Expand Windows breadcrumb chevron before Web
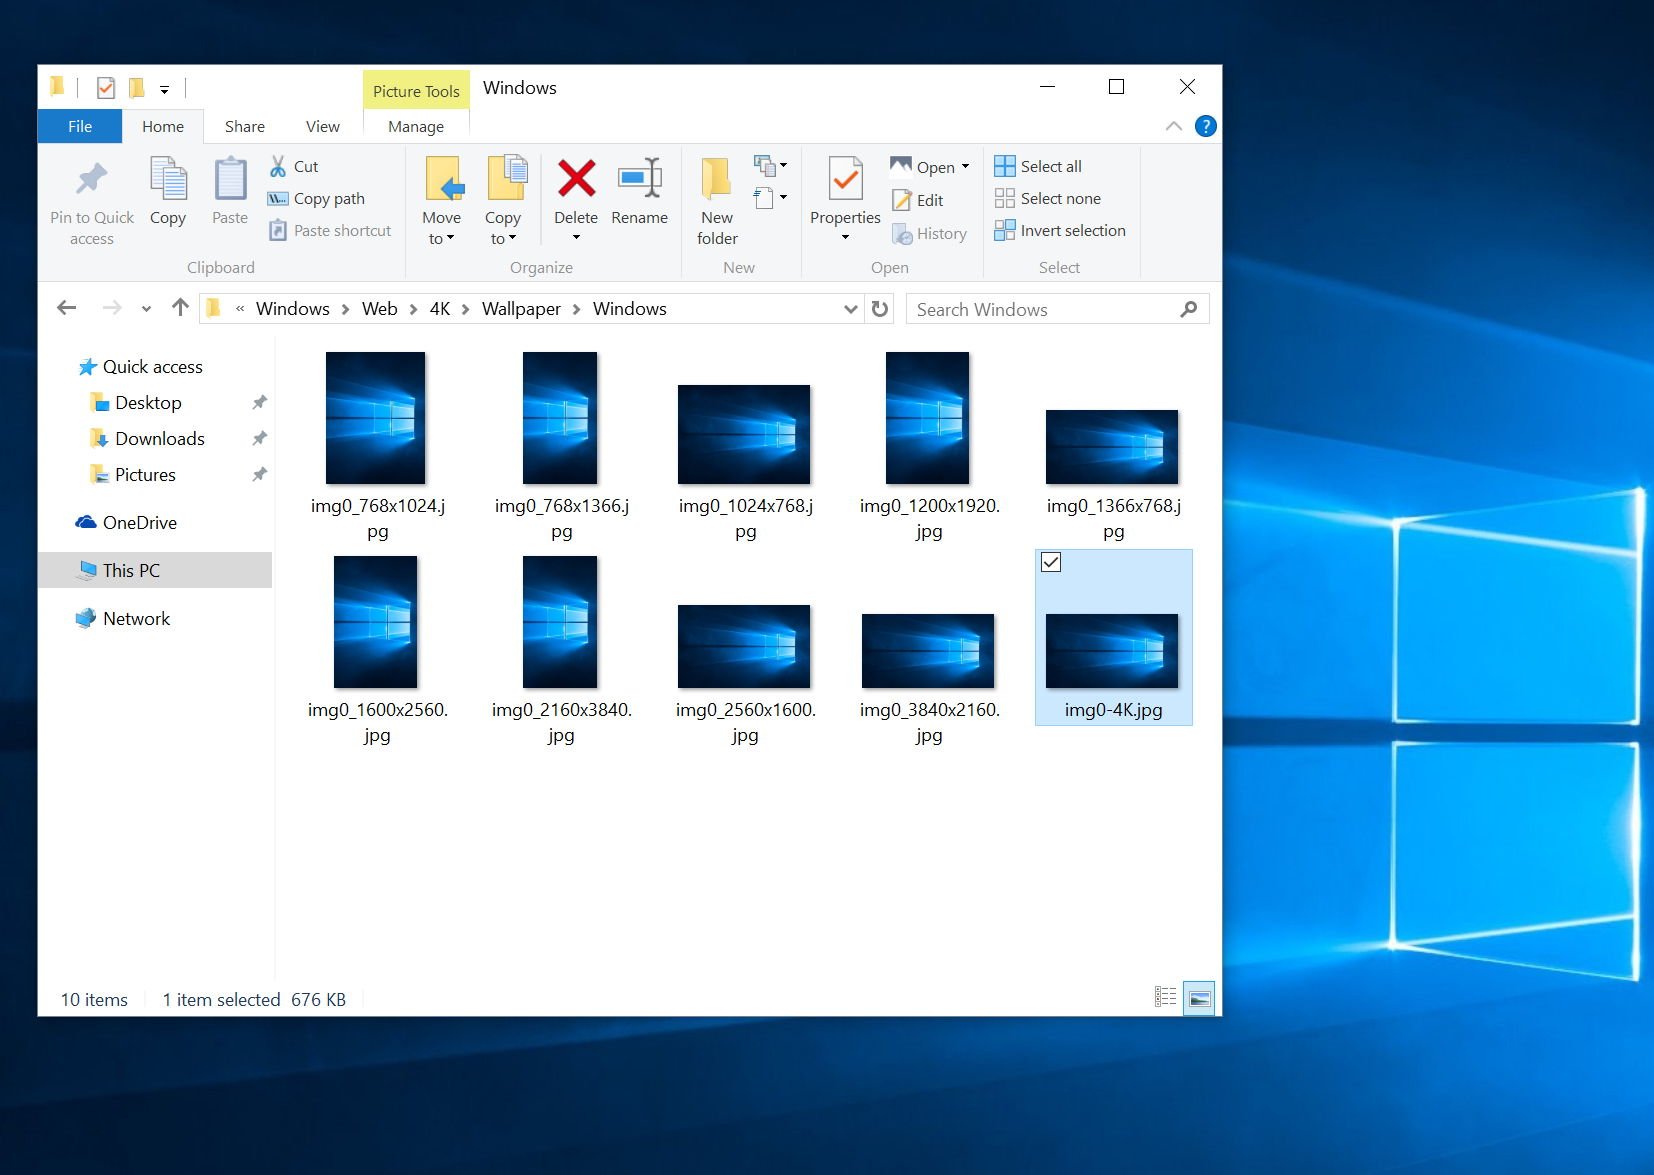Screen dimensions: 1654x1175 click(345, 309)
